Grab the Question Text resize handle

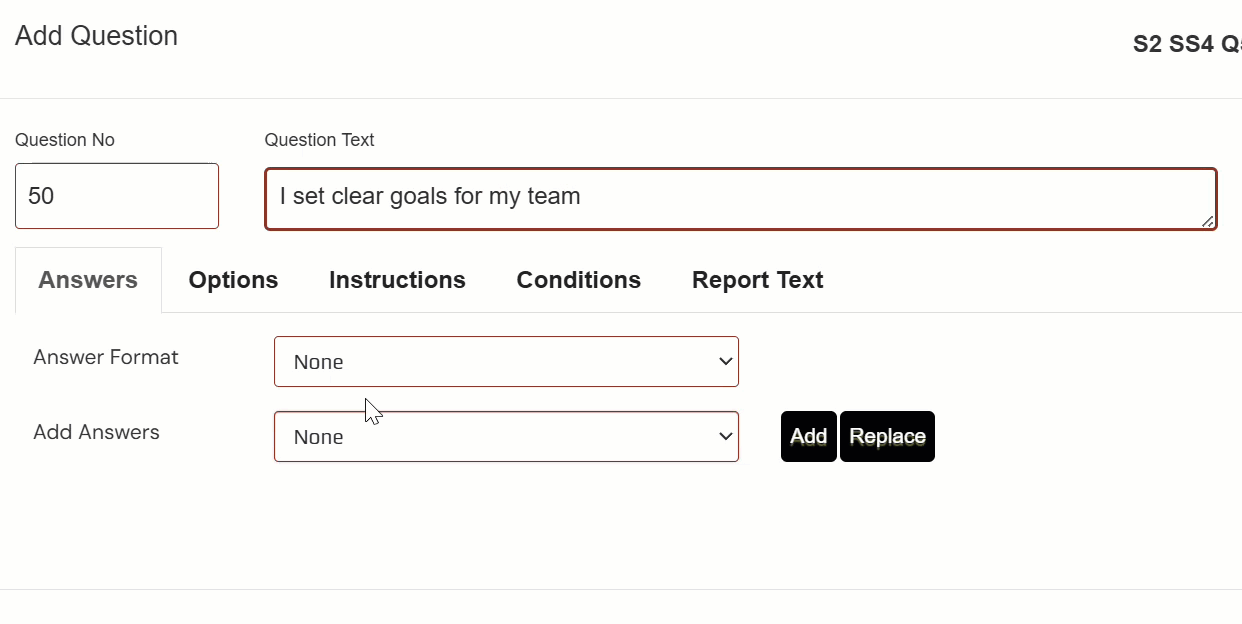pos(1207,221)
